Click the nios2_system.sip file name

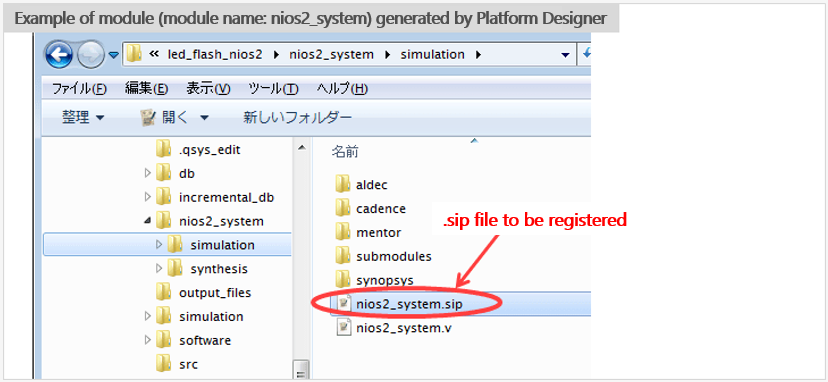click(x=410, y=304)
